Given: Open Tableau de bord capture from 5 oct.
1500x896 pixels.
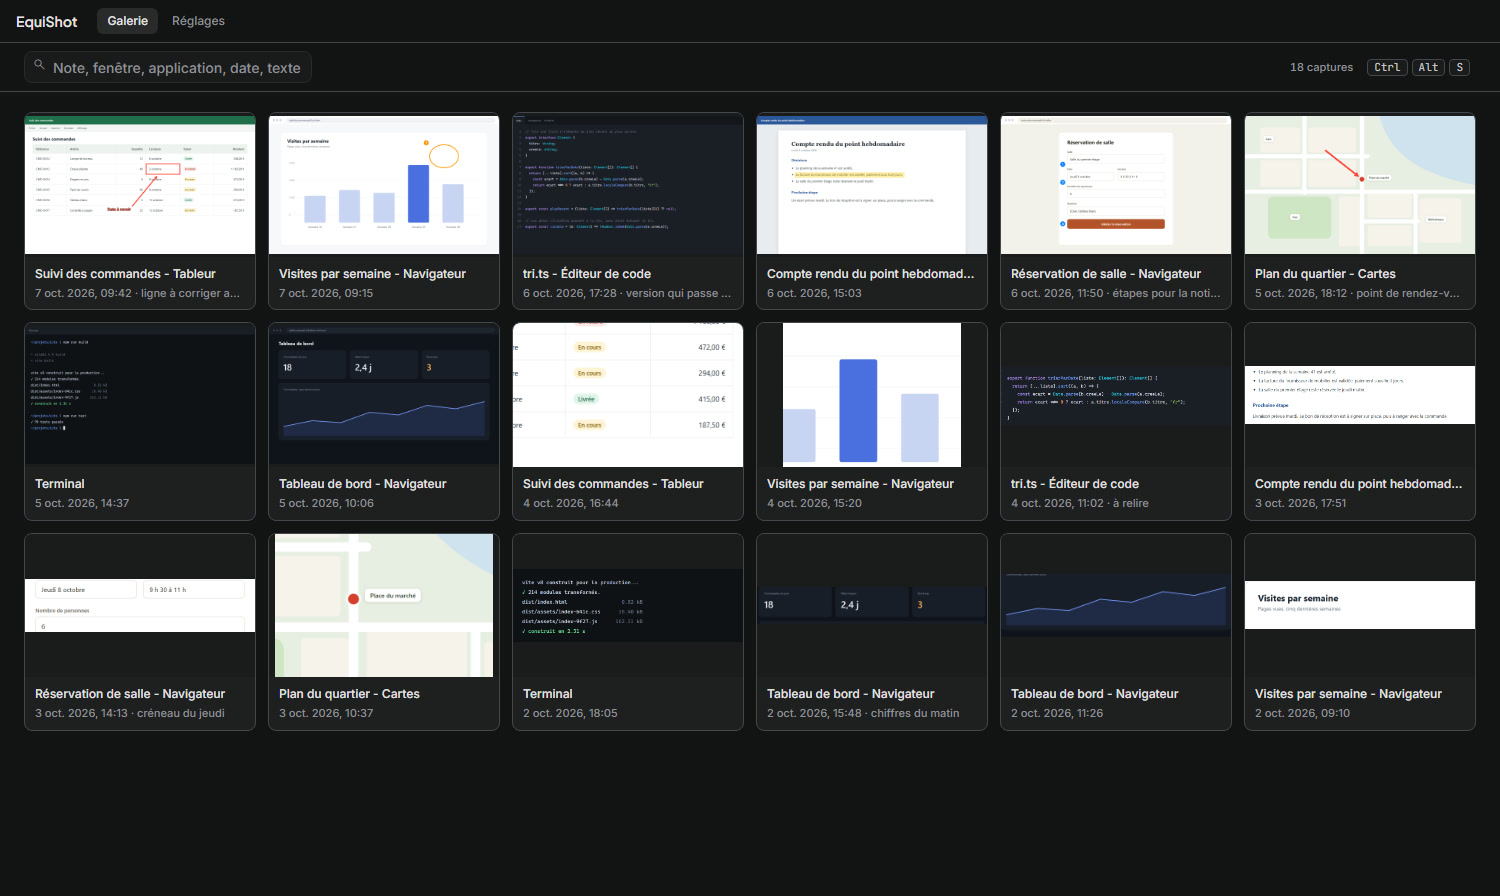Looking at the screenshot, I should pyautogui.click(x=384, y=421).
